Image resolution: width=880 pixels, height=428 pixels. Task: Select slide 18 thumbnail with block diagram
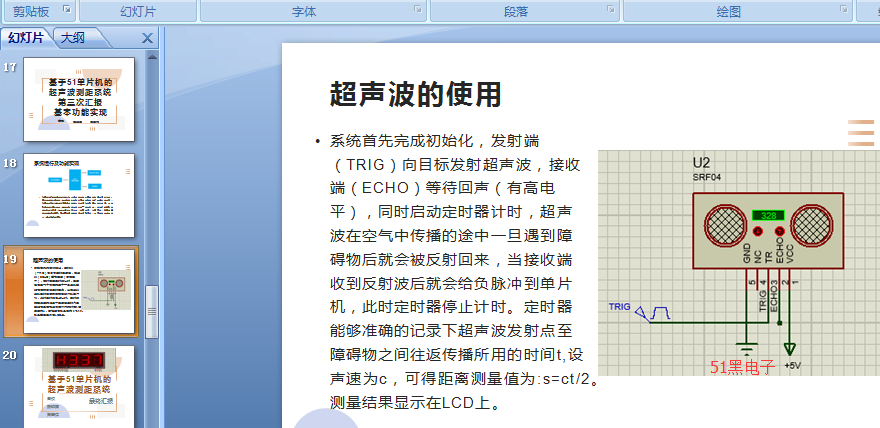tap(79, 195)
